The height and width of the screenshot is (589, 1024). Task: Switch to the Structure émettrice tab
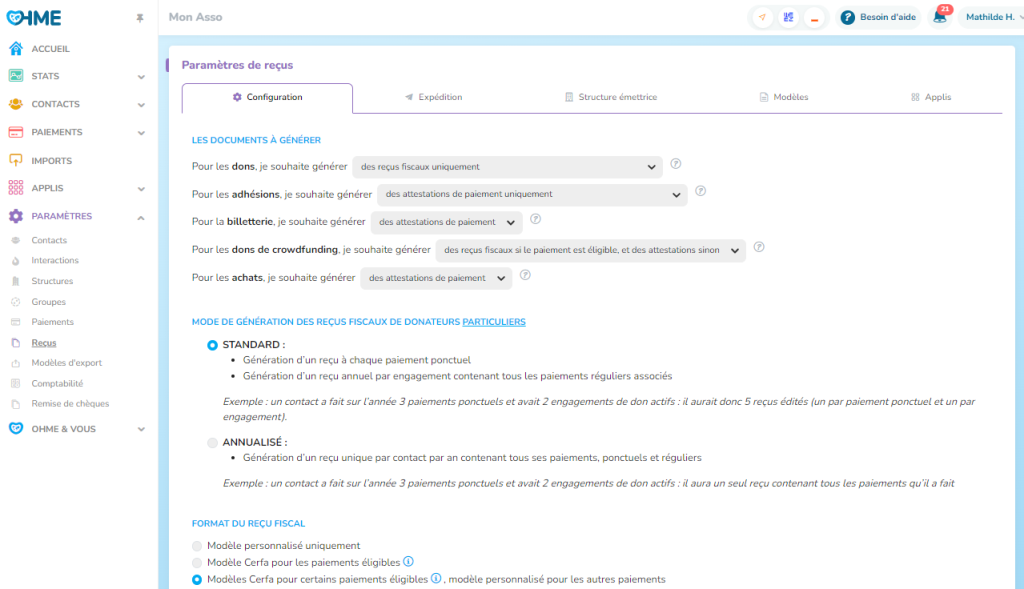coord(610,97)
